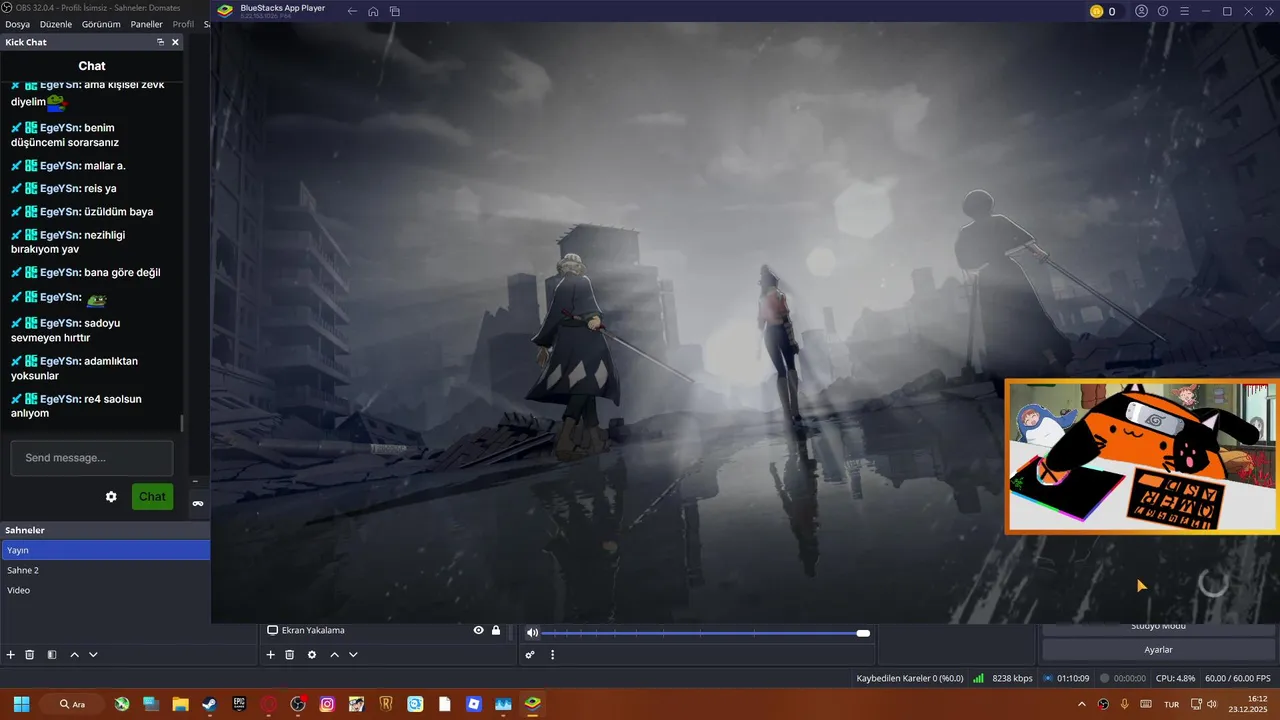Screen dimensions: 1280x720
Task: Click the TUR keyboard language indicator
Action: pos(1171,704)
